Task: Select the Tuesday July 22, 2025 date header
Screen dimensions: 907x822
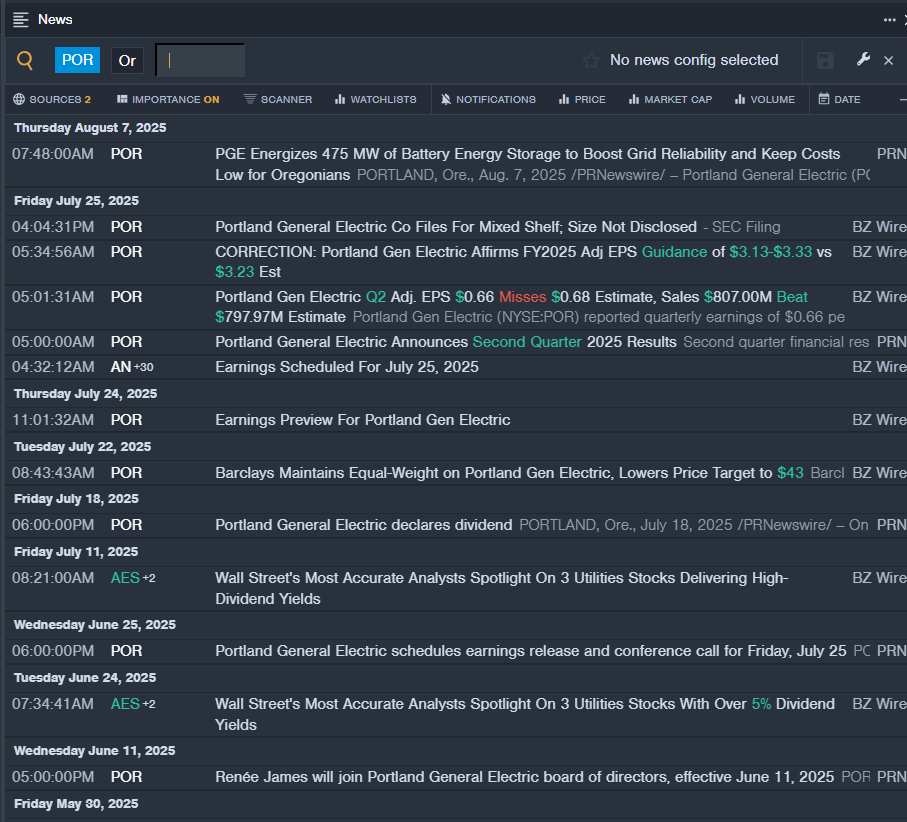Action: [x=83, y=447]
